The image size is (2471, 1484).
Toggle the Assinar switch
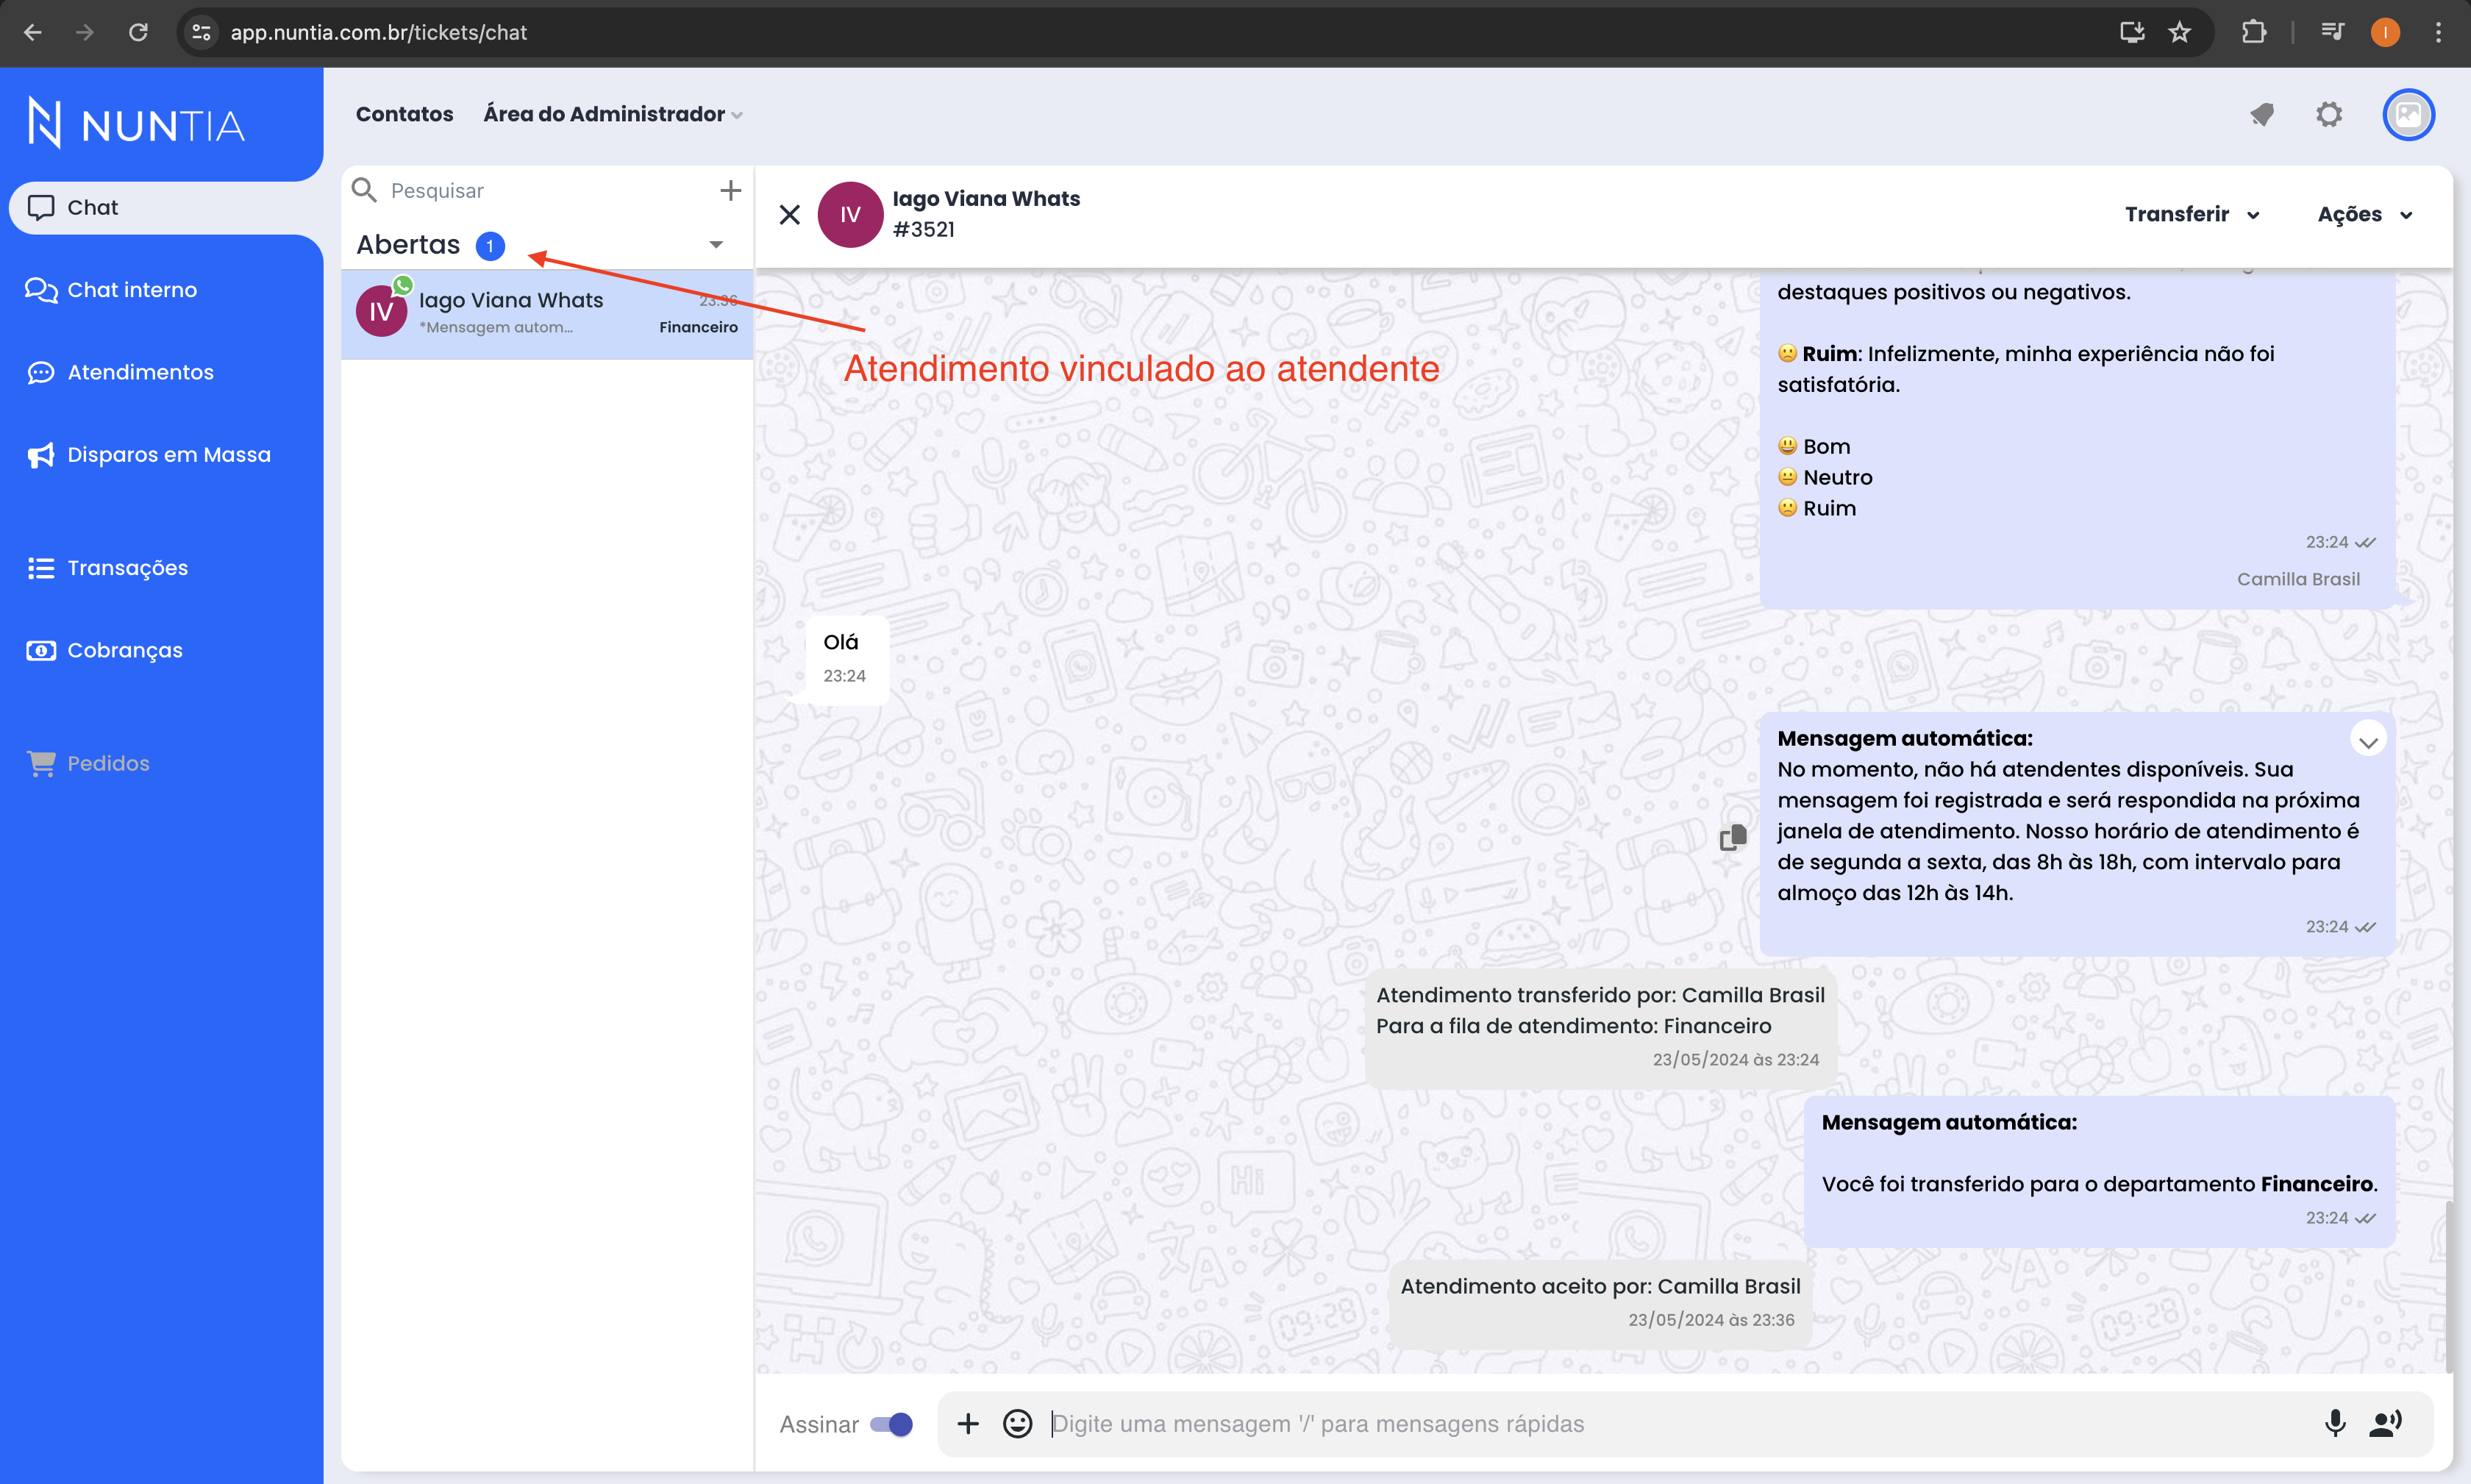pos(891,1424)
